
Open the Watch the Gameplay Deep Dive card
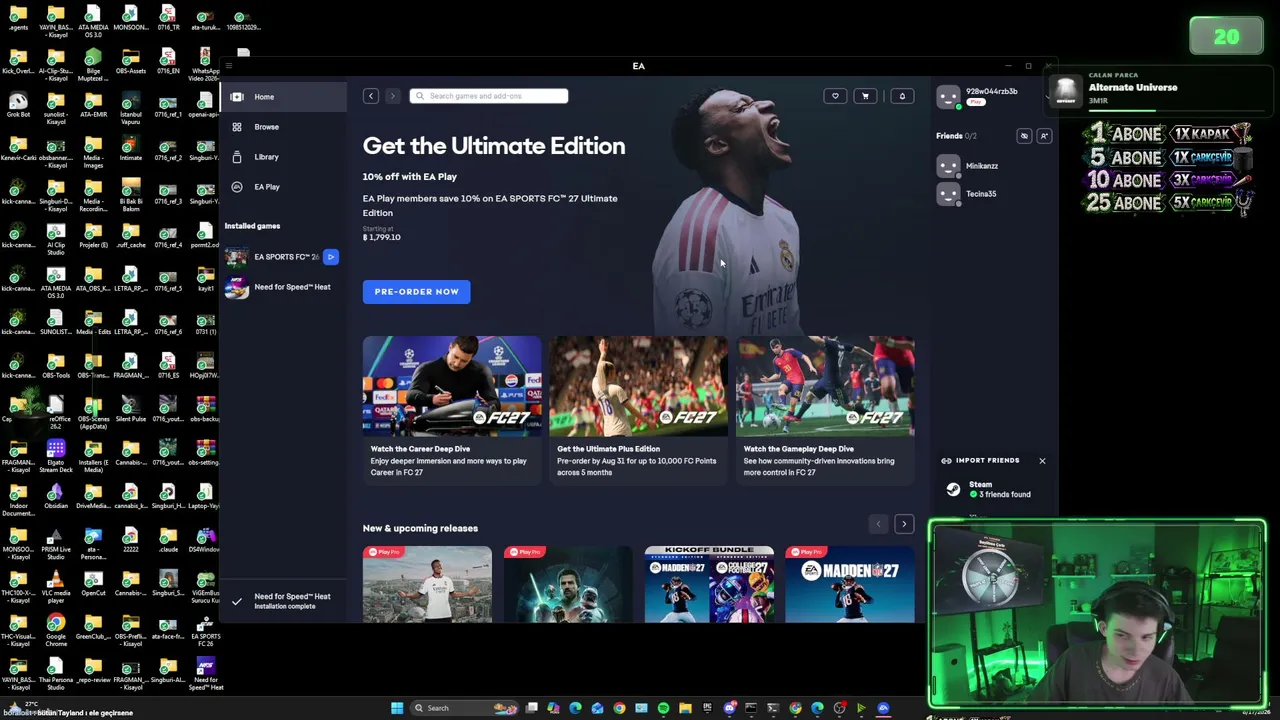point(825,410)
